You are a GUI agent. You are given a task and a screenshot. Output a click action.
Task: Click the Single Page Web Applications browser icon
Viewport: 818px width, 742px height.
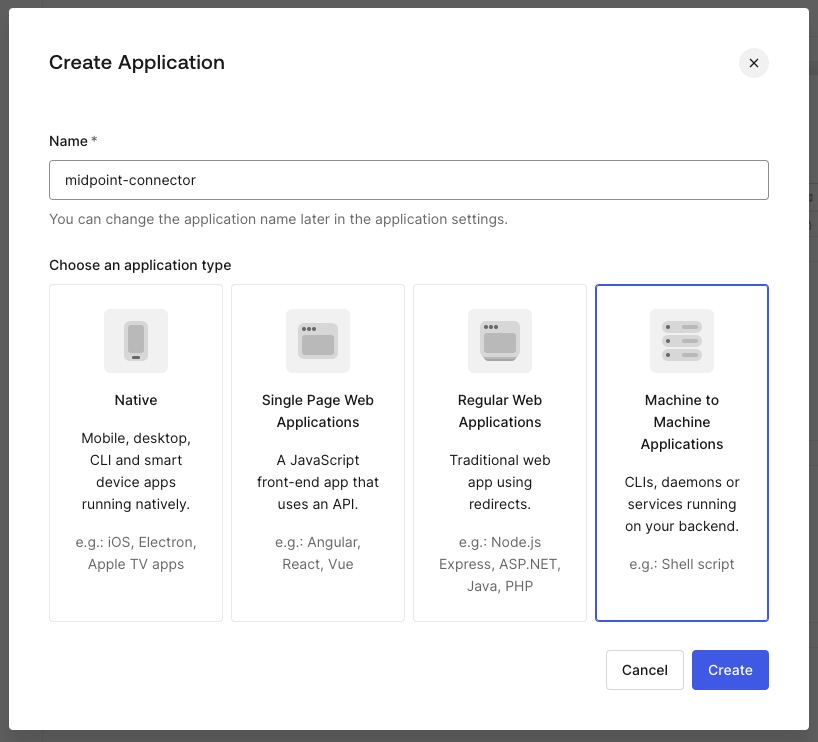click(318, 341)
